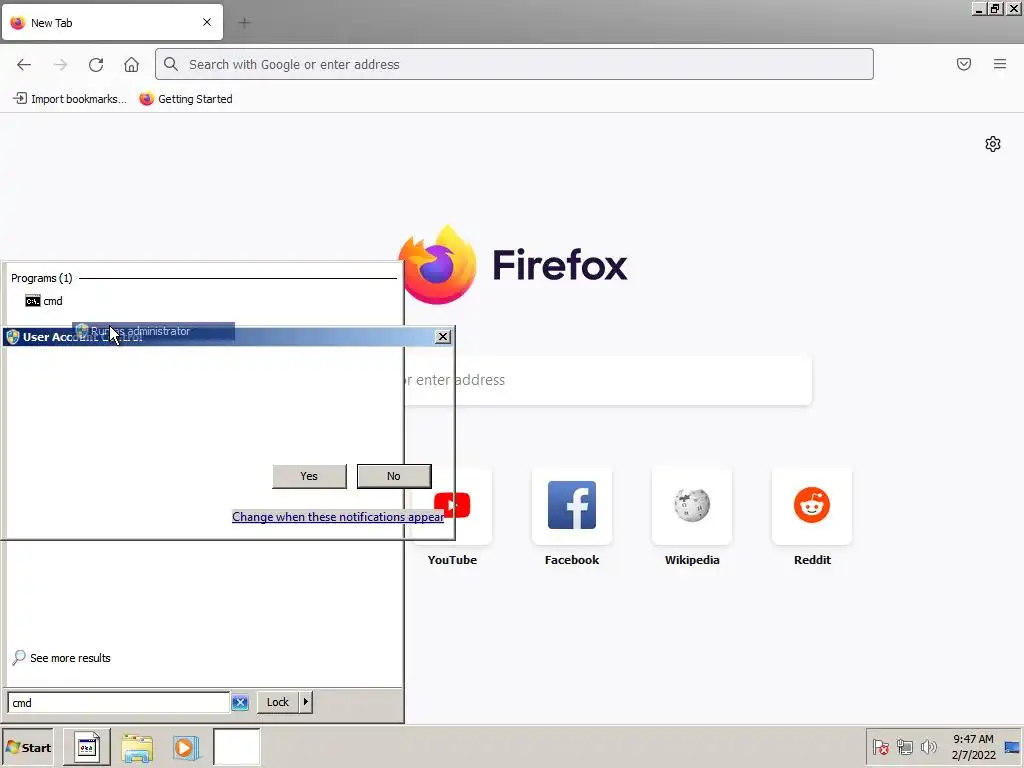Click the Firefox logo on new tab page
This screenshot has width=1024, height=768.
[513, 264]
